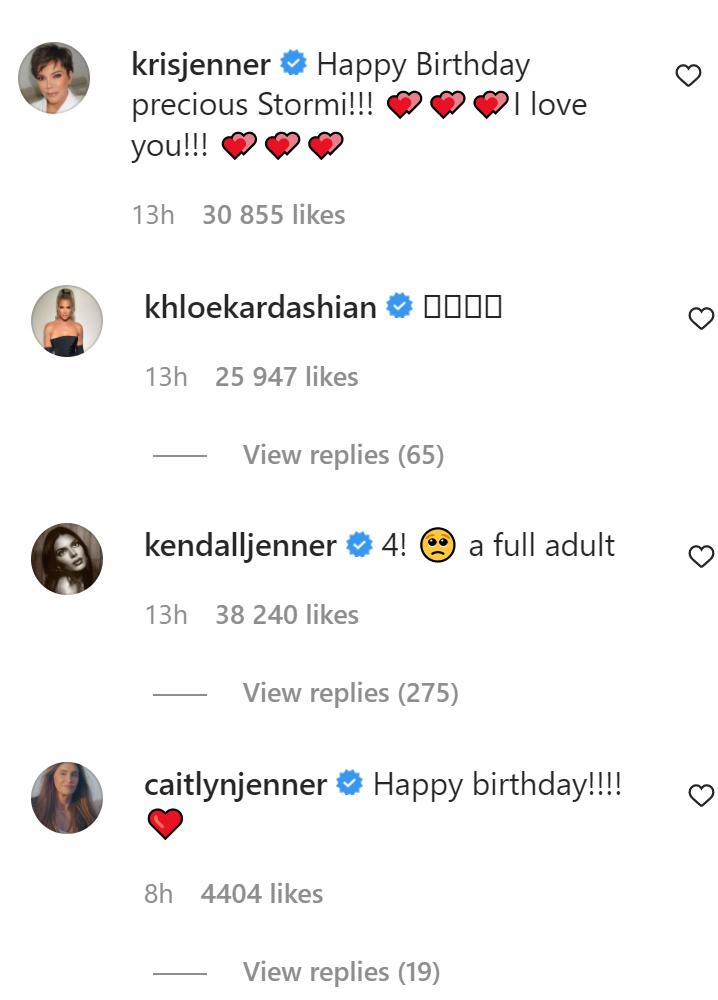The height and width of the screenshot is (1000, 718).
Task: Toggle the like heart on krisjenner's comment
Action: pos(688,73)
